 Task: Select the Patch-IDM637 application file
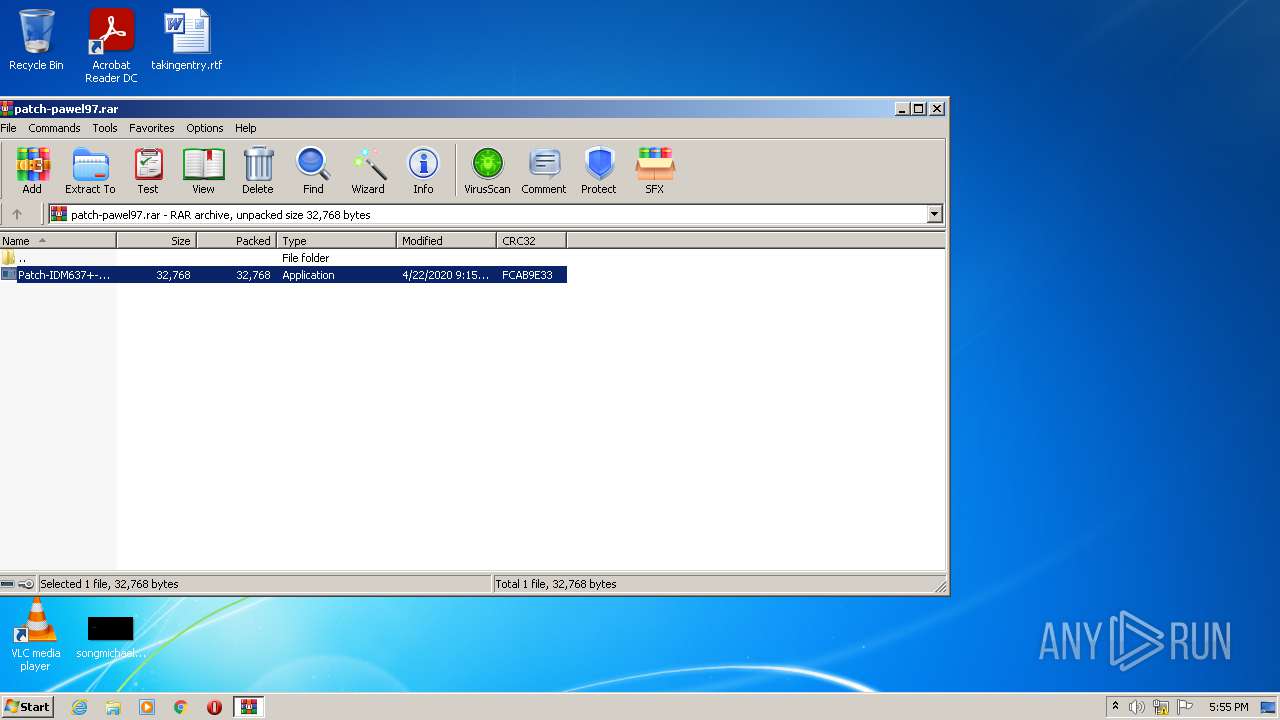click(283, 275)
